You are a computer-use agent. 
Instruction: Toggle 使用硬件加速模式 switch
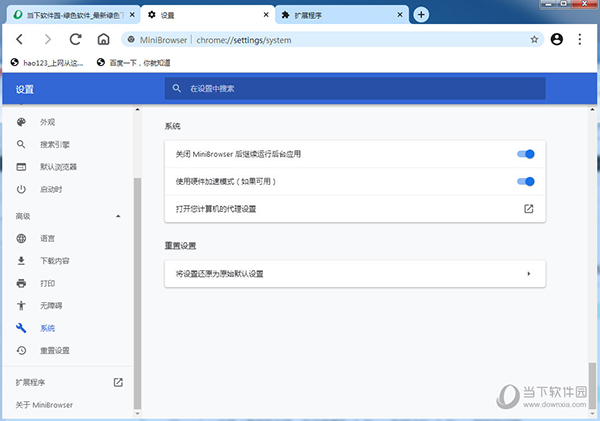coord(526,181)
